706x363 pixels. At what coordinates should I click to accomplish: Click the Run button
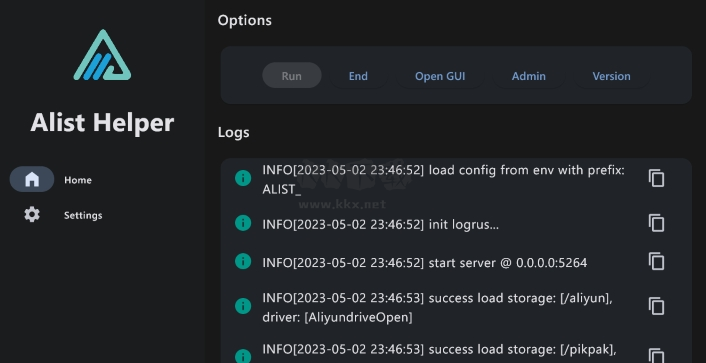(292, 76)
